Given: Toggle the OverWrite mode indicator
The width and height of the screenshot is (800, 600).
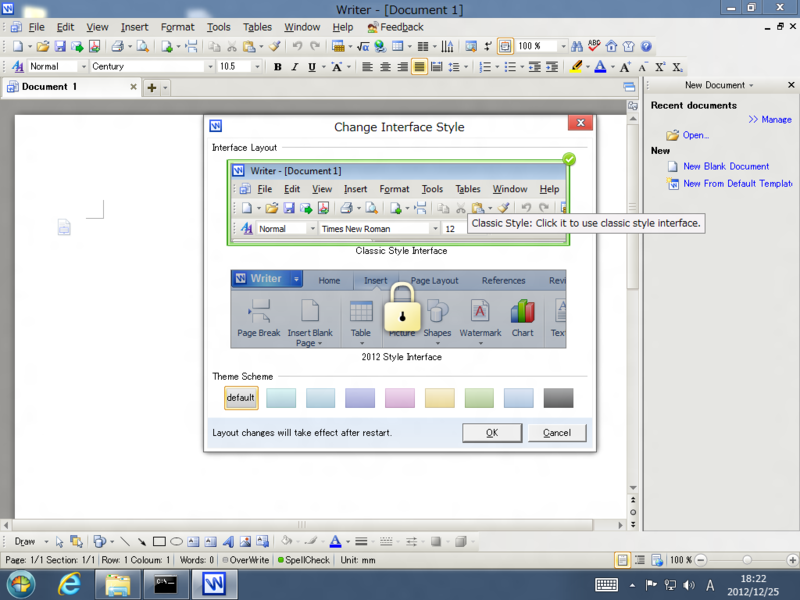Looking at the screenshot, I should coord(246,560).
